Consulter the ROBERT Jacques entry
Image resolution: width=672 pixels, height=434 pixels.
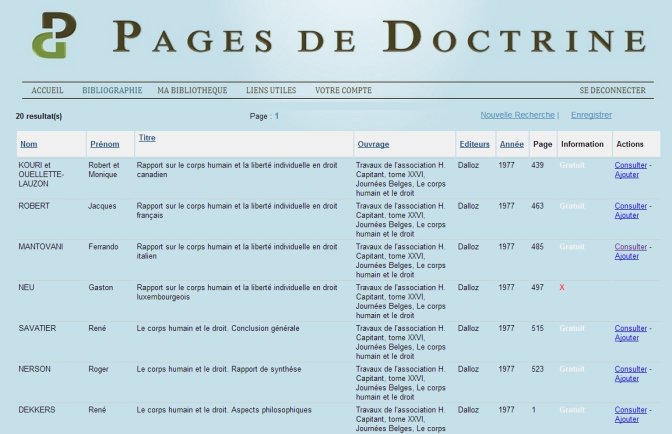point(630,206)
